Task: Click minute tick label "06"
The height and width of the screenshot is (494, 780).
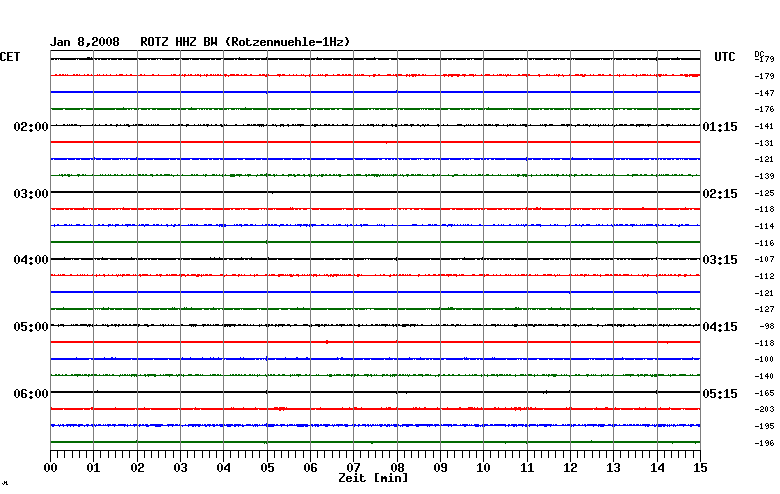Action: coord(310,468)
